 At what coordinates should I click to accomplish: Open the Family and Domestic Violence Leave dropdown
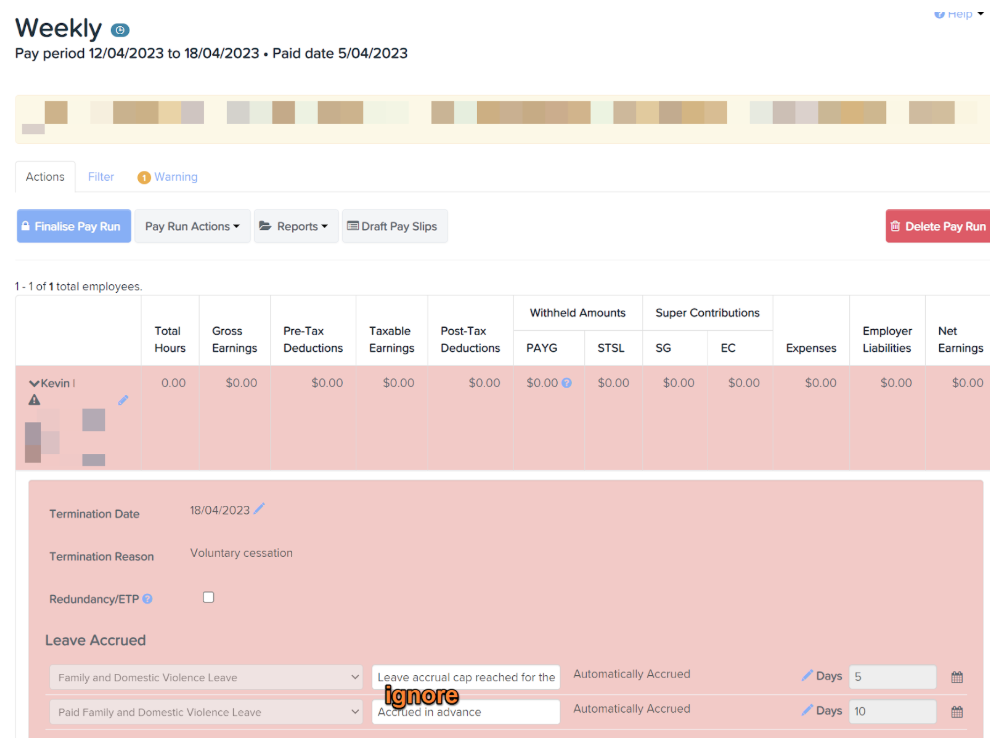[x=205, y=678]
